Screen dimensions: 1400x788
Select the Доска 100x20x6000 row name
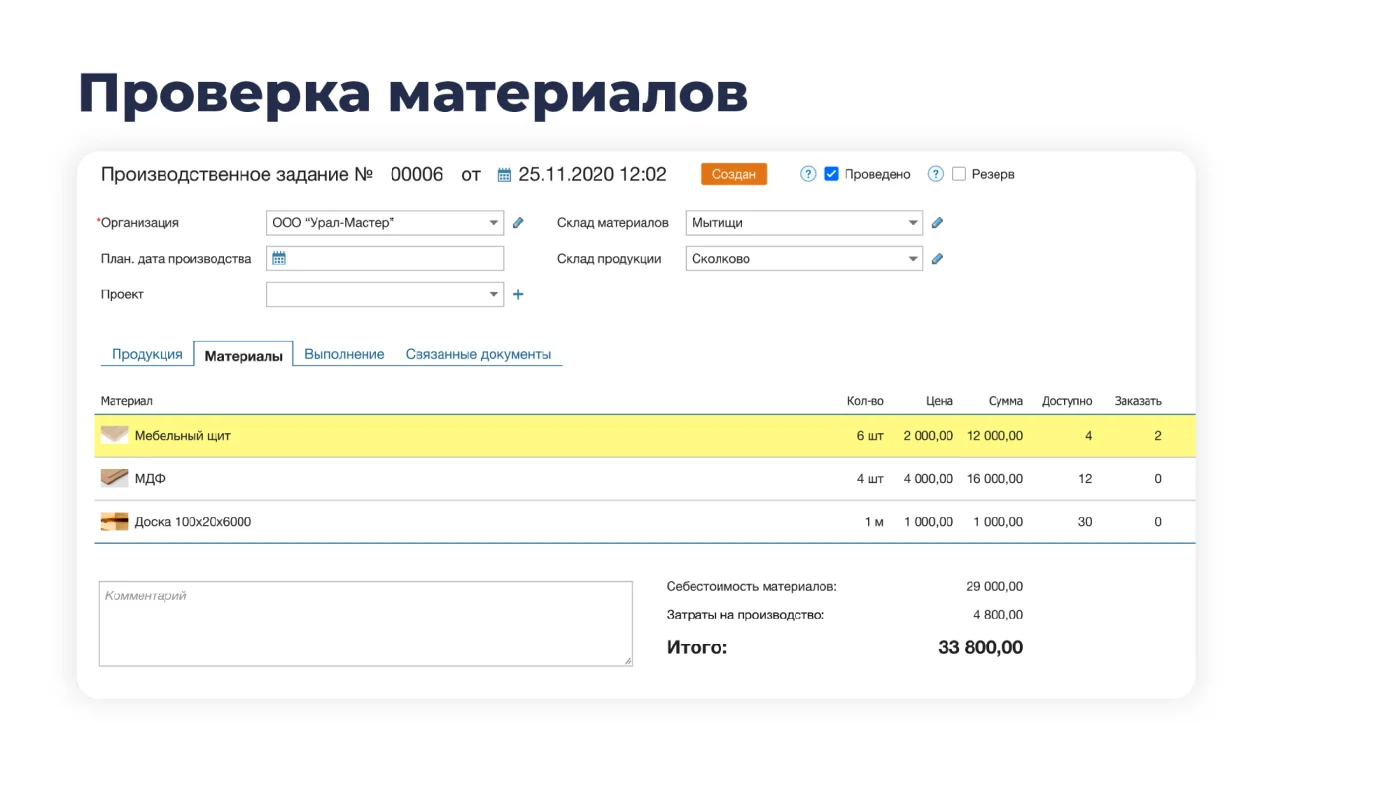click(193, 522)
